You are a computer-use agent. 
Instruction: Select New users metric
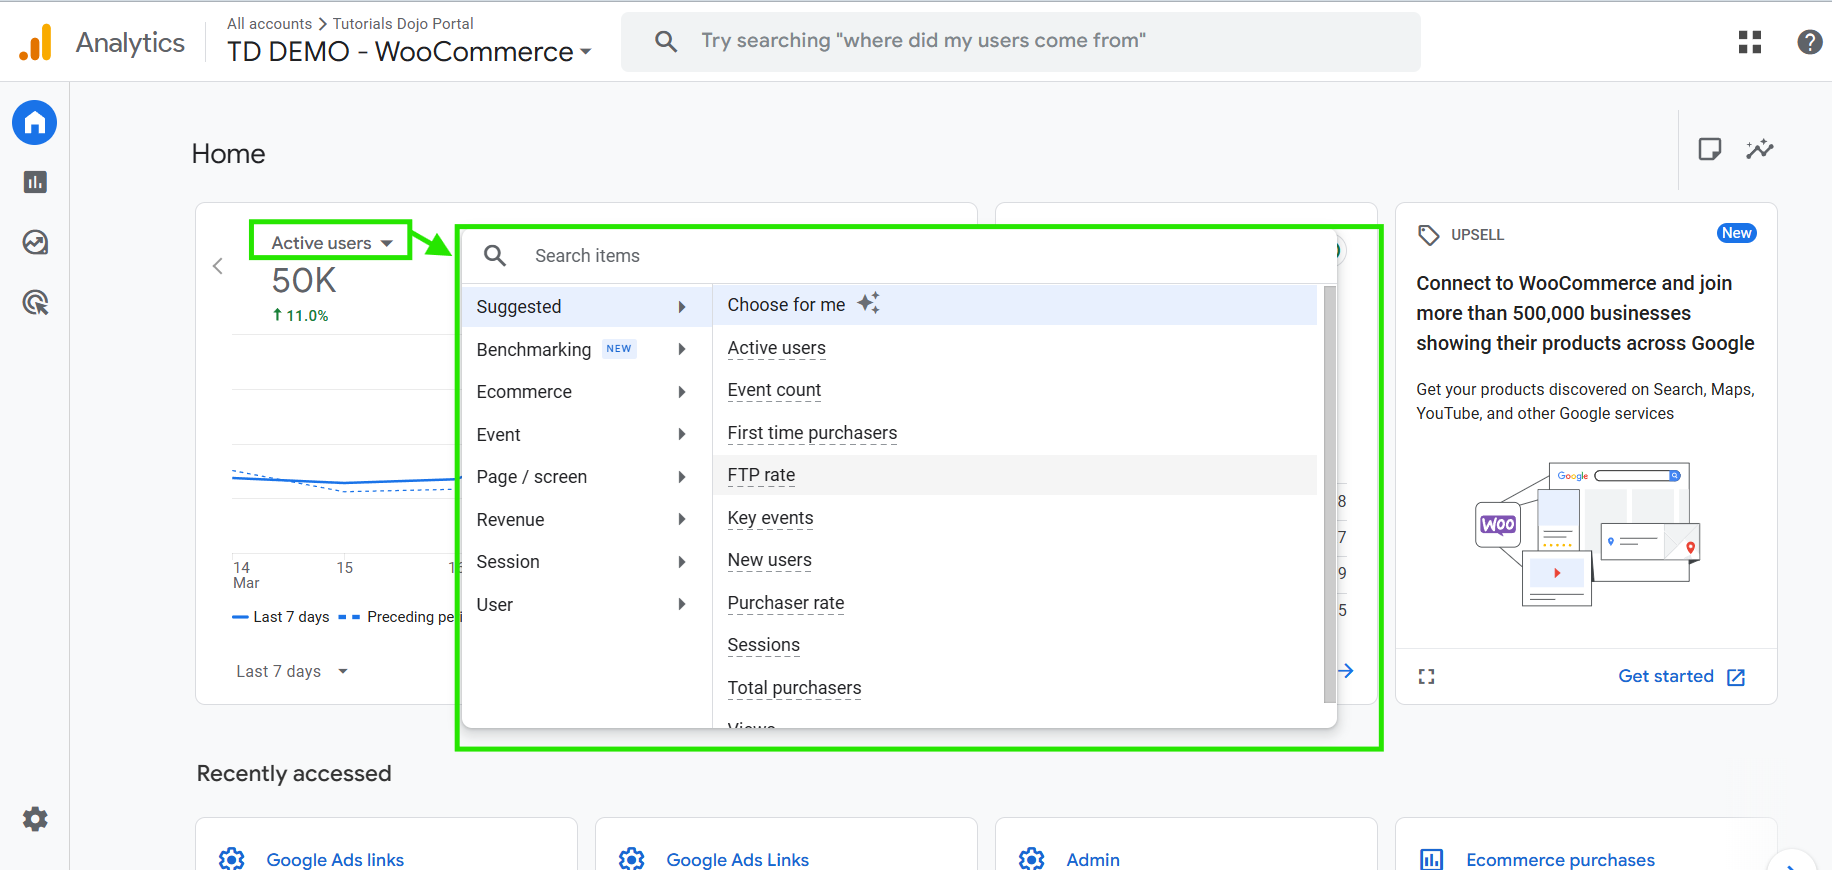point(769,560)
